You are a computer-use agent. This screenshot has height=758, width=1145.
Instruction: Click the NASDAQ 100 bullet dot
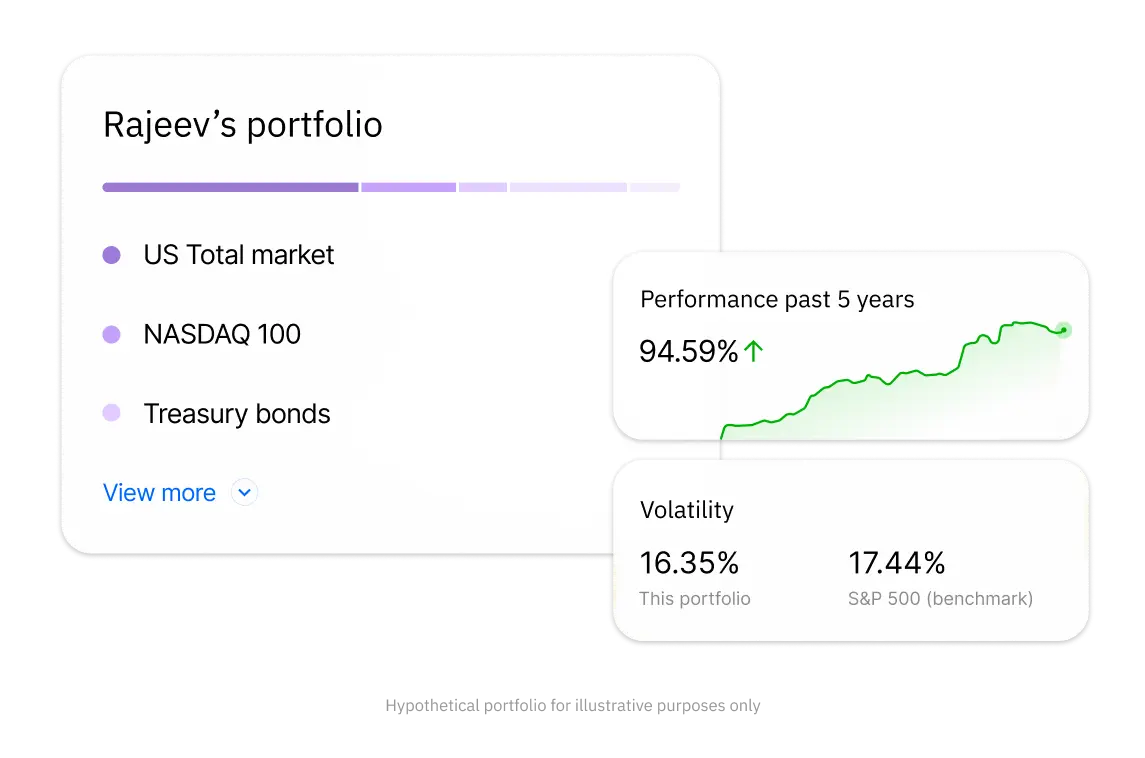click(112, 334)
